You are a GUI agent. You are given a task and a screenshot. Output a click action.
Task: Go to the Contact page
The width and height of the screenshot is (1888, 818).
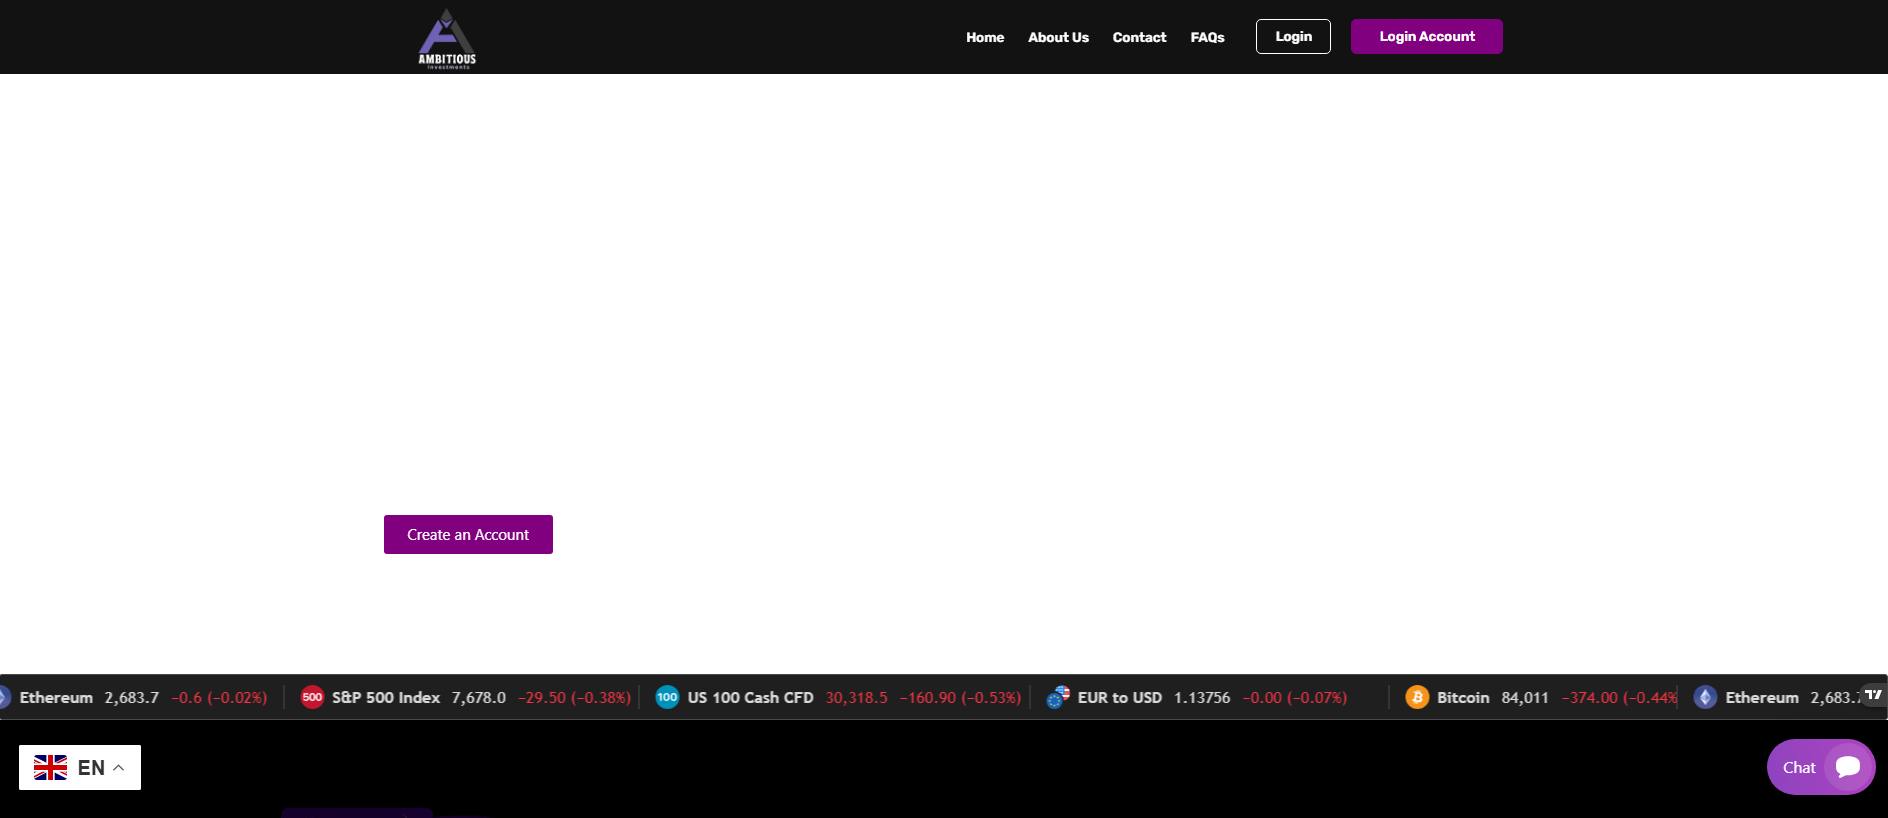tap(1139, 37)
